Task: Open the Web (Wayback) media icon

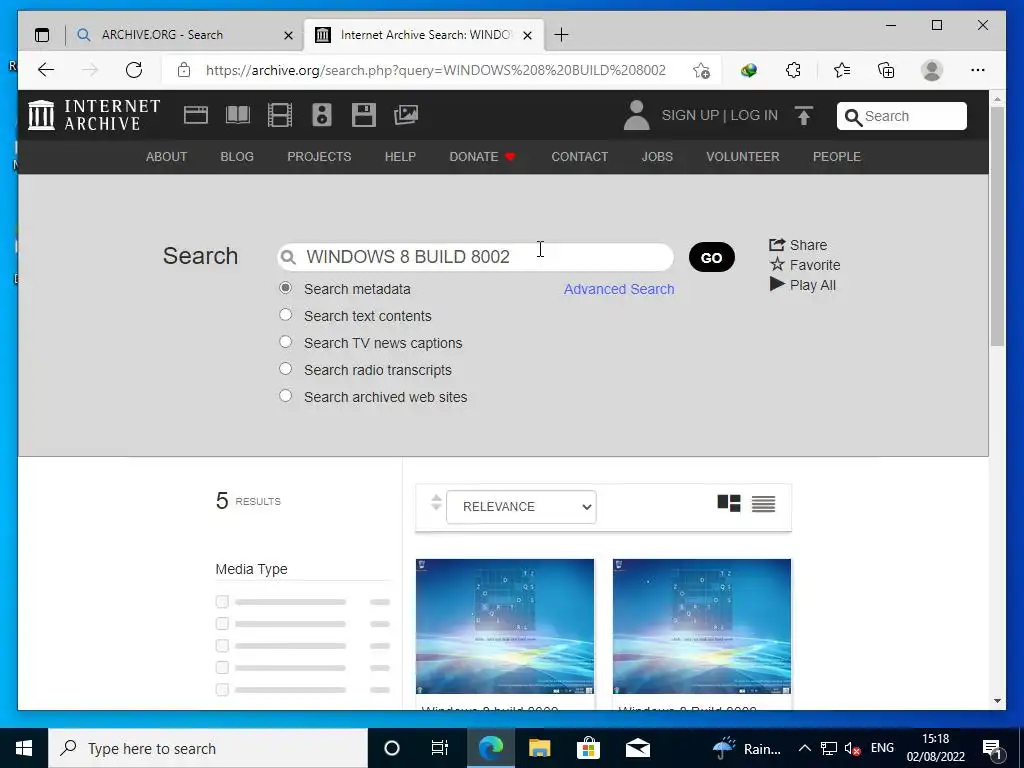Action: coord(195,115)
